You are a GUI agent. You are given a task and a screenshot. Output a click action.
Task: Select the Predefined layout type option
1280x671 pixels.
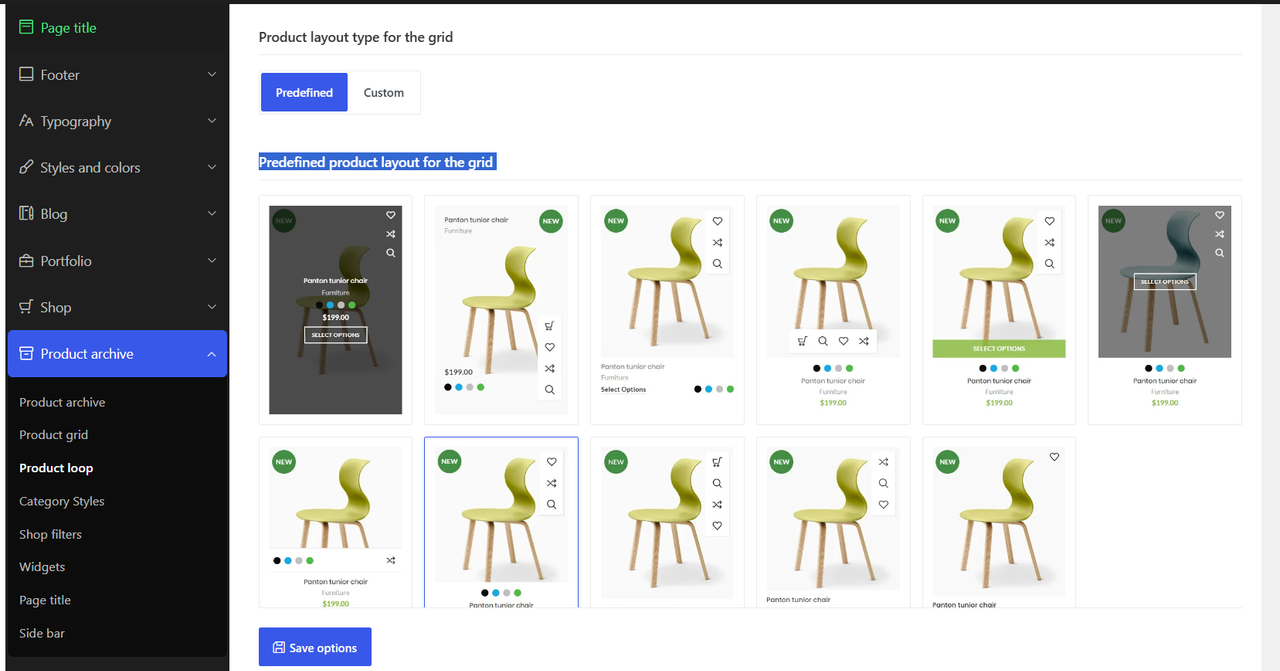point(304,92)
